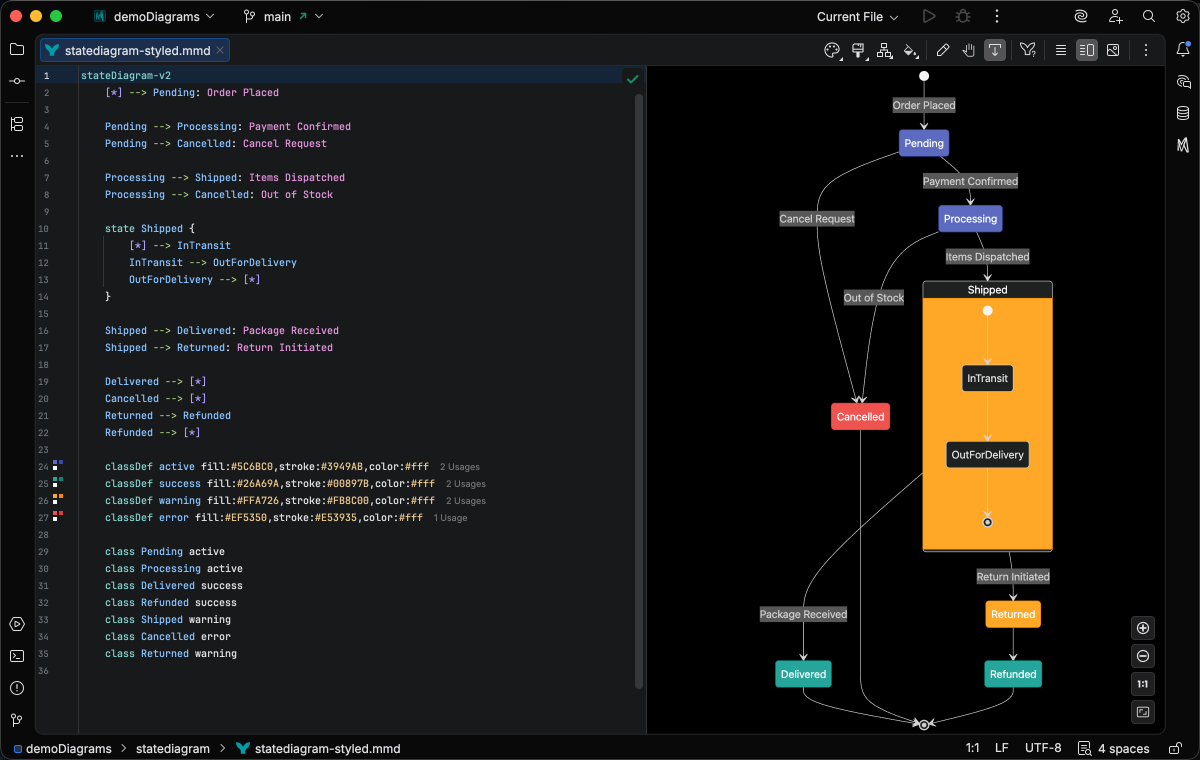Viewport: 1200px width, 760px height.
Task: Click the paint bucket fill icon
Action: click(x=910, y=50)
